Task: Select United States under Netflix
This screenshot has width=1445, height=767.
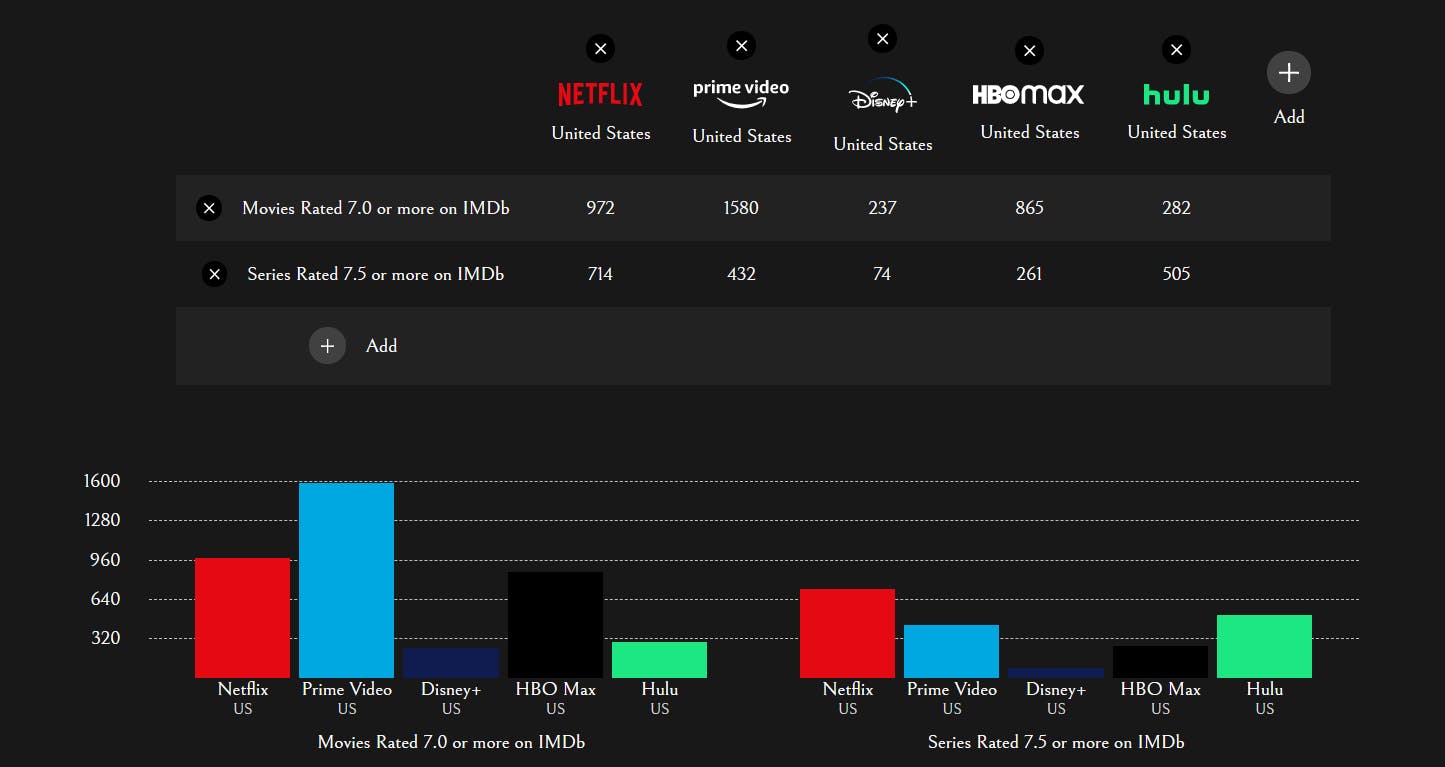Action: (x=601, y=133)
